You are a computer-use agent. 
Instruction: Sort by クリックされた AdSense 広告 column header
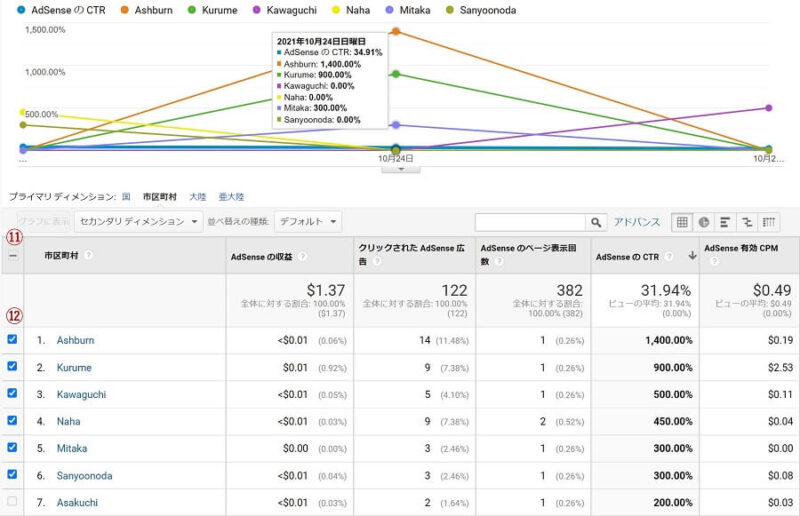tap(411, 254)
